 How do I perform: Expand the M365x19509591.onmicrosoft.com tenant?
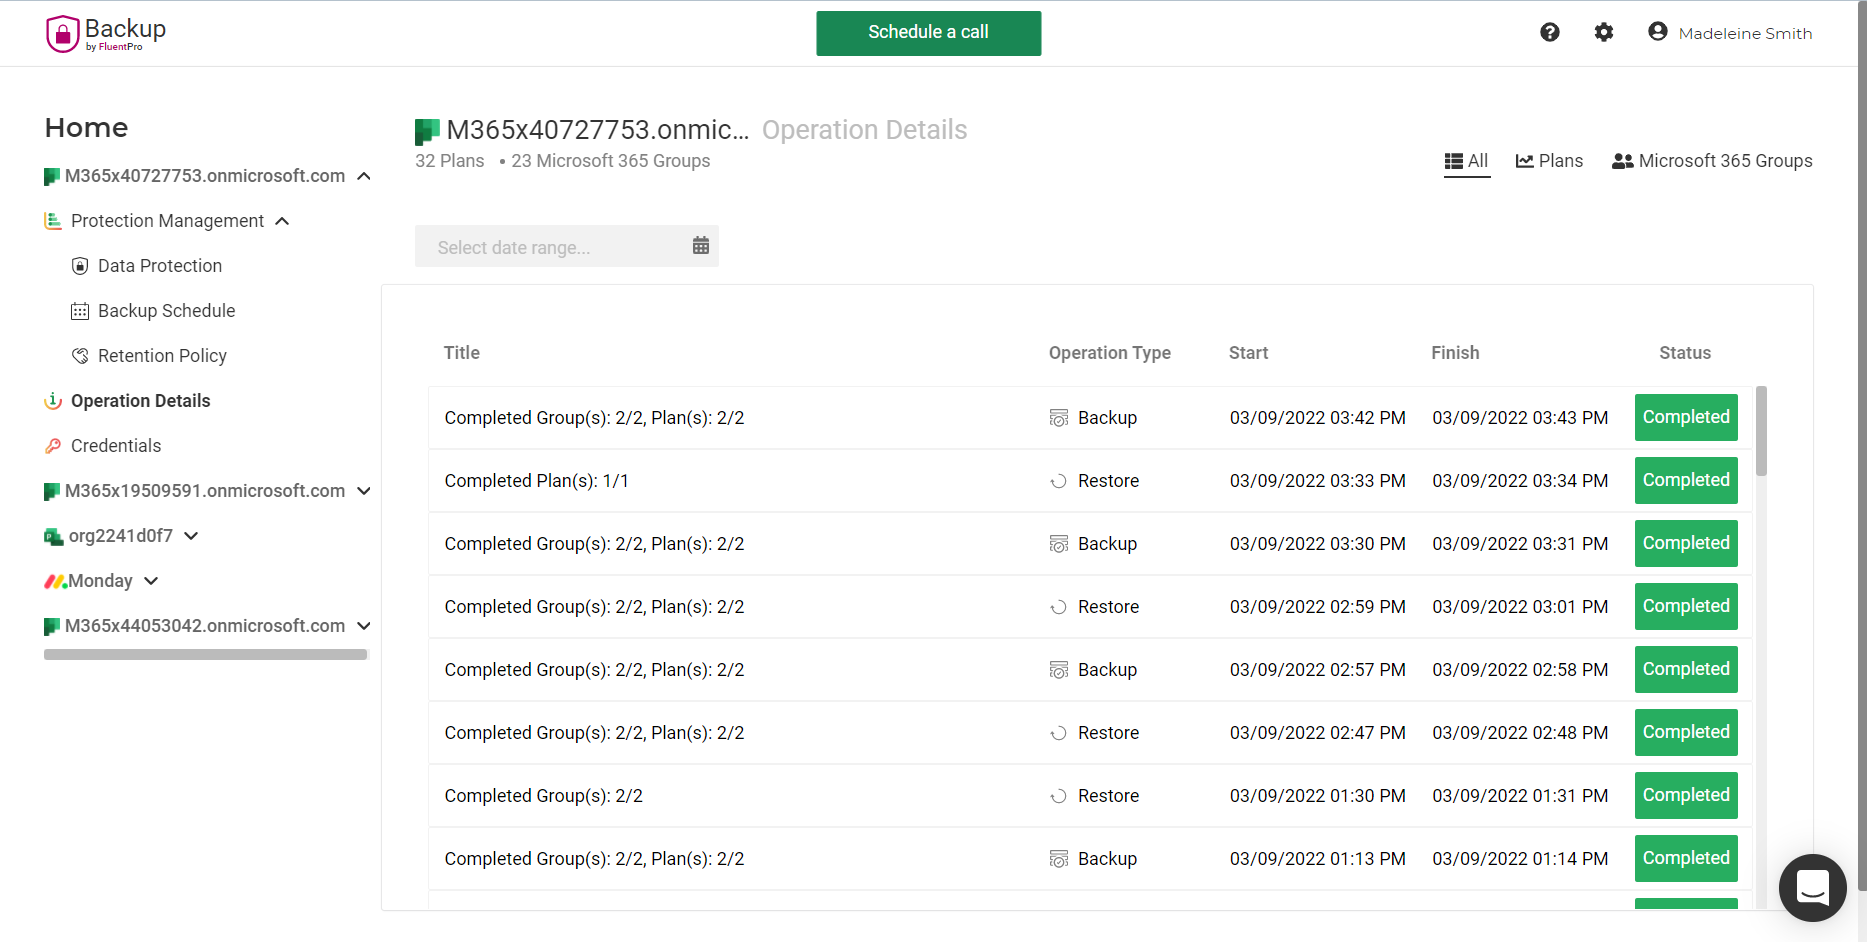pos(363,491)
